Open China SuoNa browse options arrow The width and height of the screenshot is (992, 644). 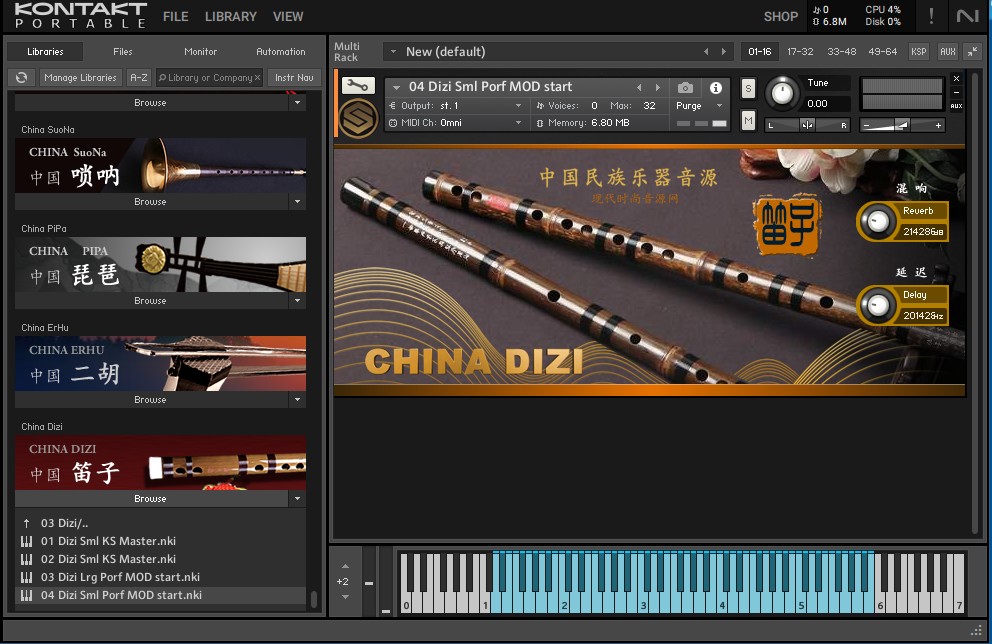click(x=297, y=202)
